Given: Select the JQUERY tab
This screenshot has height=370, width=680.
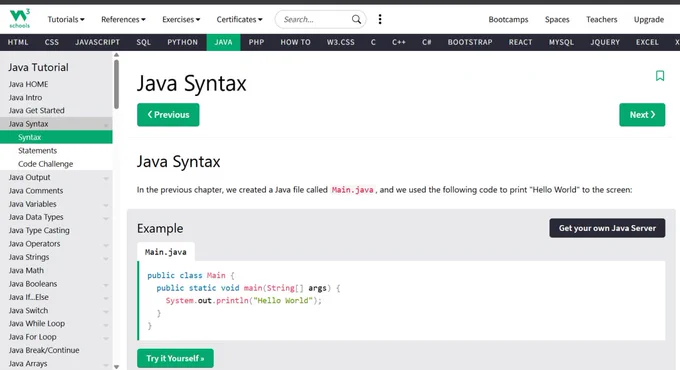Looking at the screenshot, I should 605,42.
